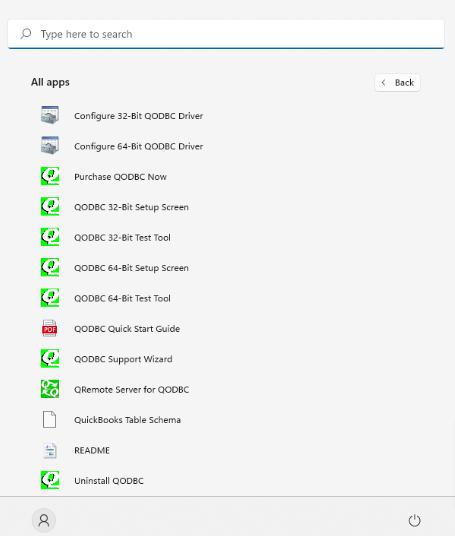Click the QODBC 64-Bit Setup Screen icon

pos(50,267)
